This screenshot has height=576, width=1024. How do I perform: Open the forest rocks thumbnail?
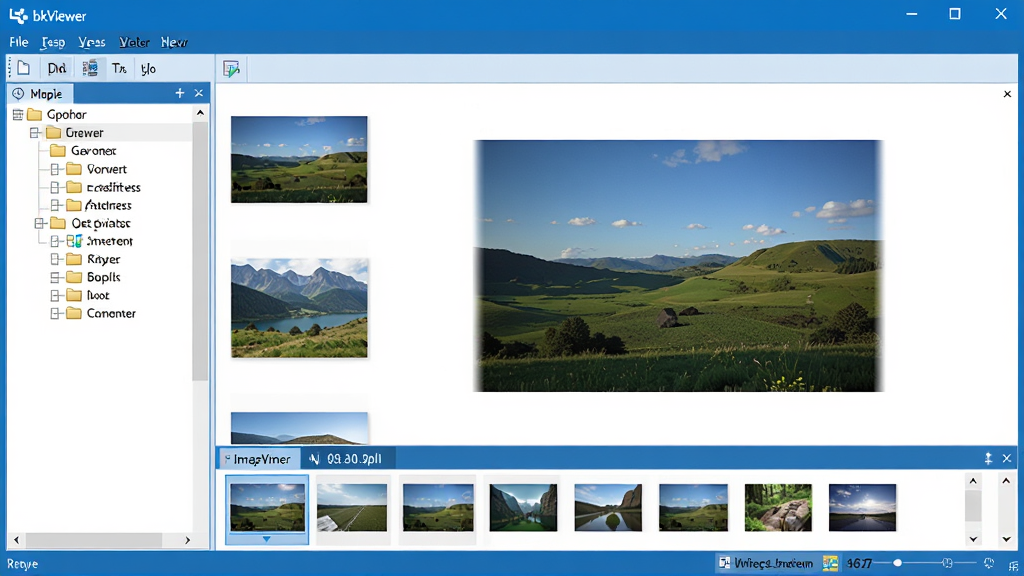(x=778, y=507)
